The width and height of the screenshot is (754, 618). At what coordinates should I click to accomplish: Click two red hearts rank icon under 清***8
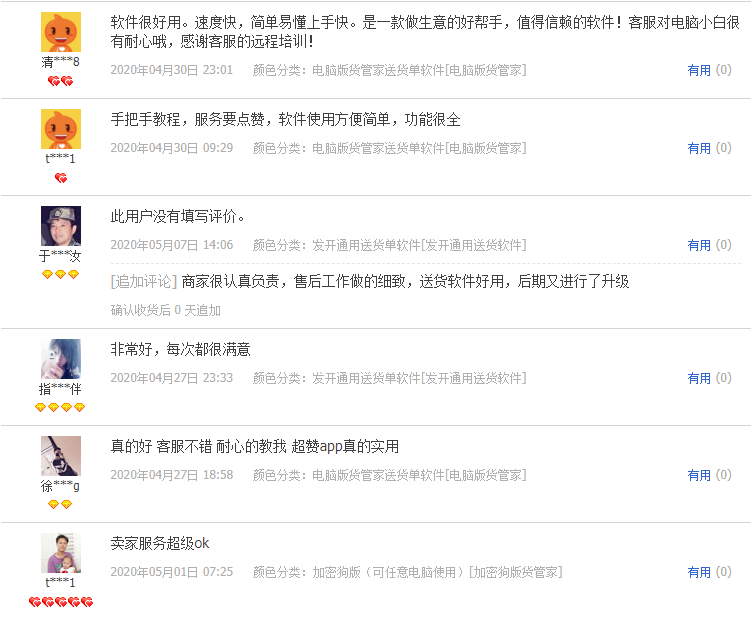[x=61, y=81]
